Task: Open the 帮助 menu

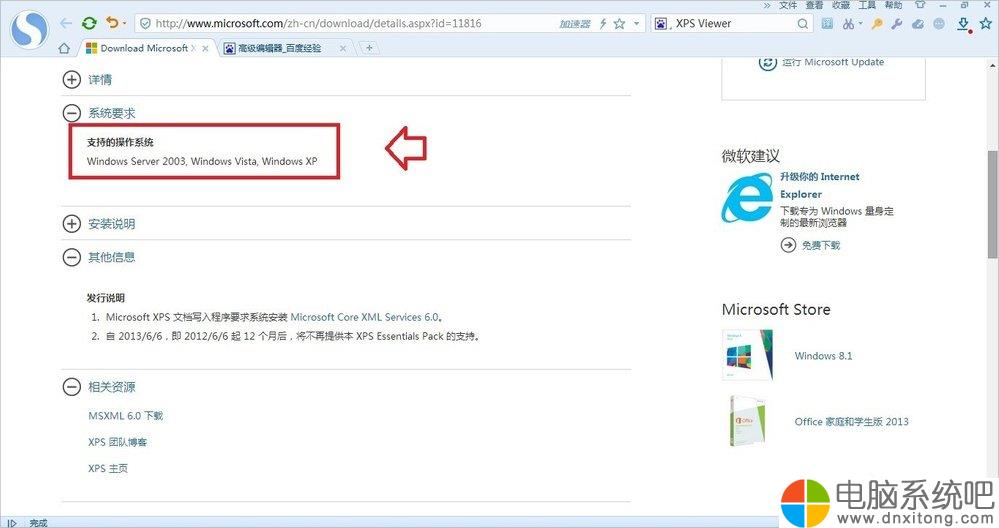Action: [893, 5]
